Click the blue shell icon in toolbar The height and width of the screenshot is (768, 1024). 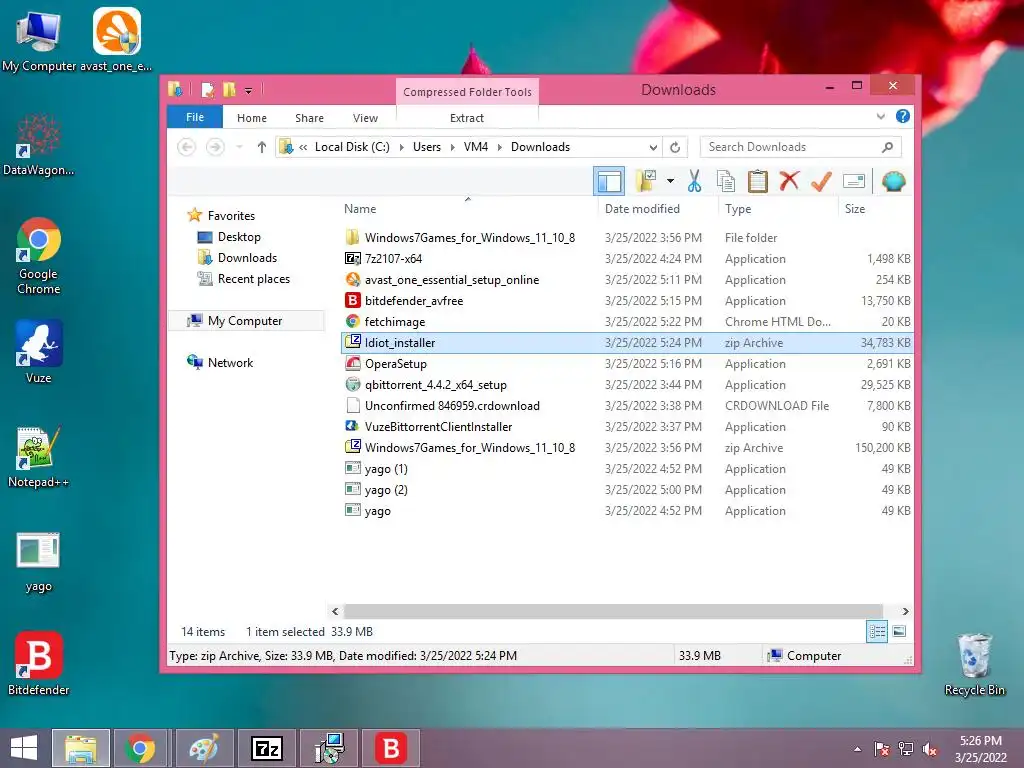(893, 181)
